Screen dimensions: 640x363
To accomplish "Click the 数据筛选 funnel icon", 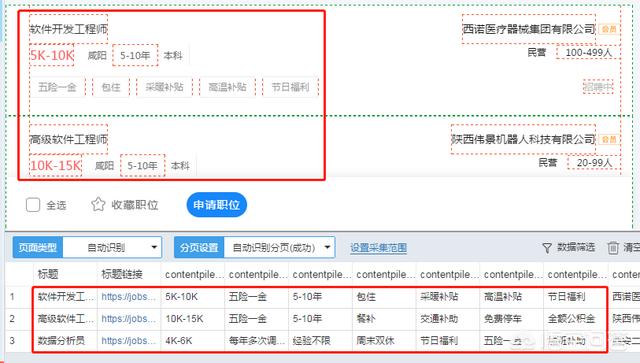I will (547, 247).
